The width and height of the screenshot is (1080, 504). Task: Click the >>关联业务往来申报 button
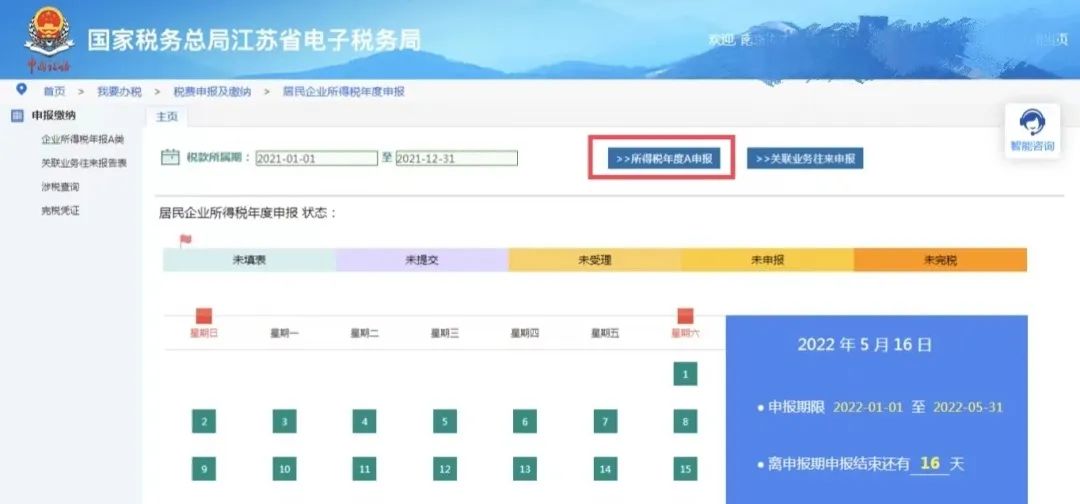805,158
